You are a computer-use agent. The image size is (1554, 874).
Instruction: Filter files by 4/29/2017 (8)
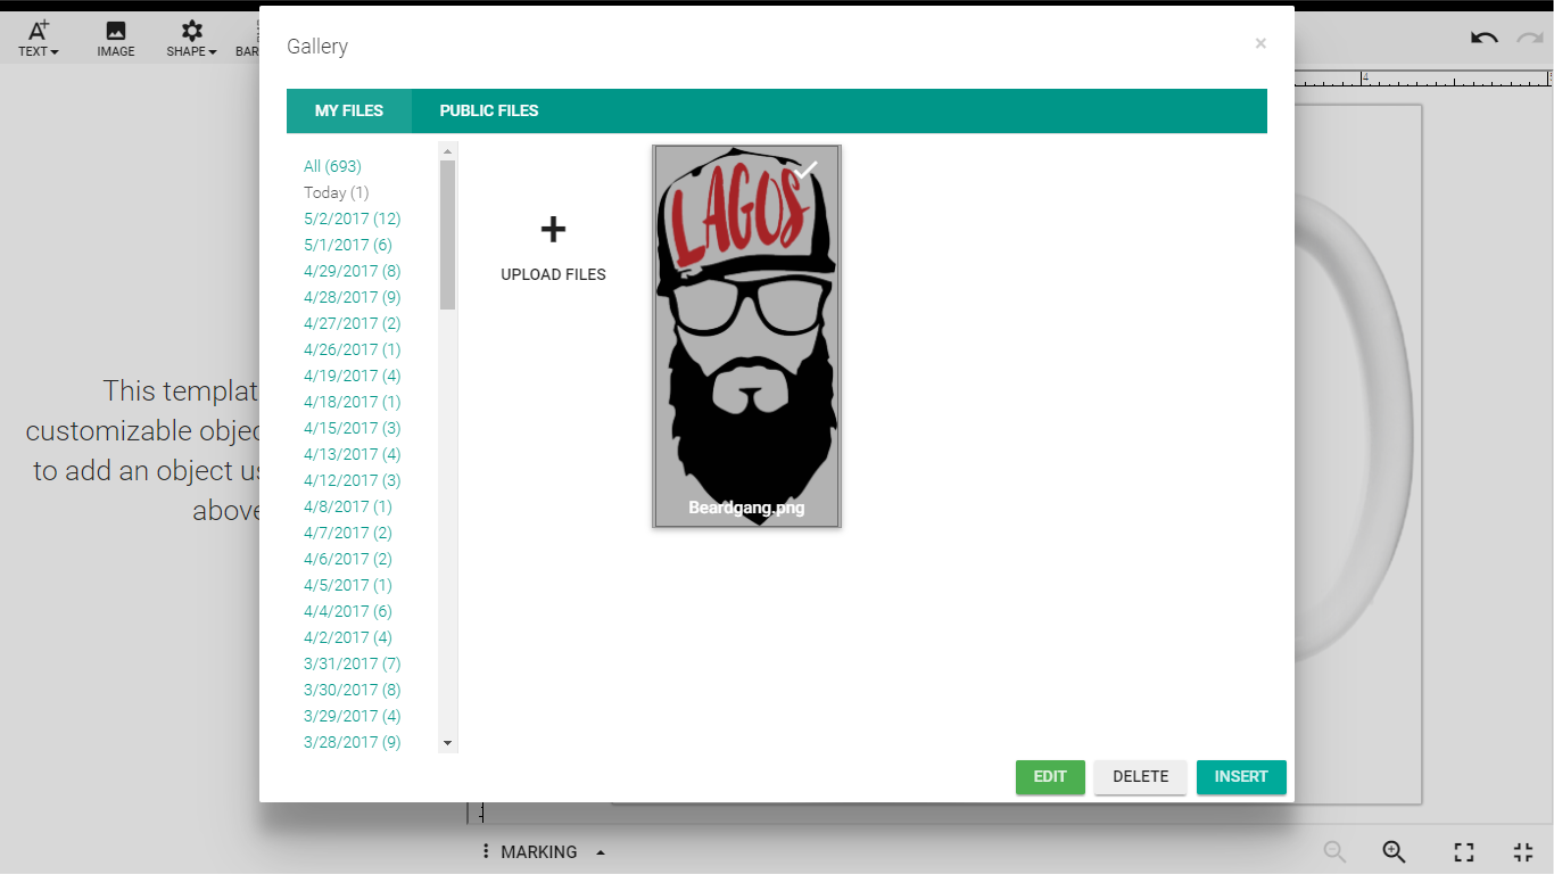(352, 271)
